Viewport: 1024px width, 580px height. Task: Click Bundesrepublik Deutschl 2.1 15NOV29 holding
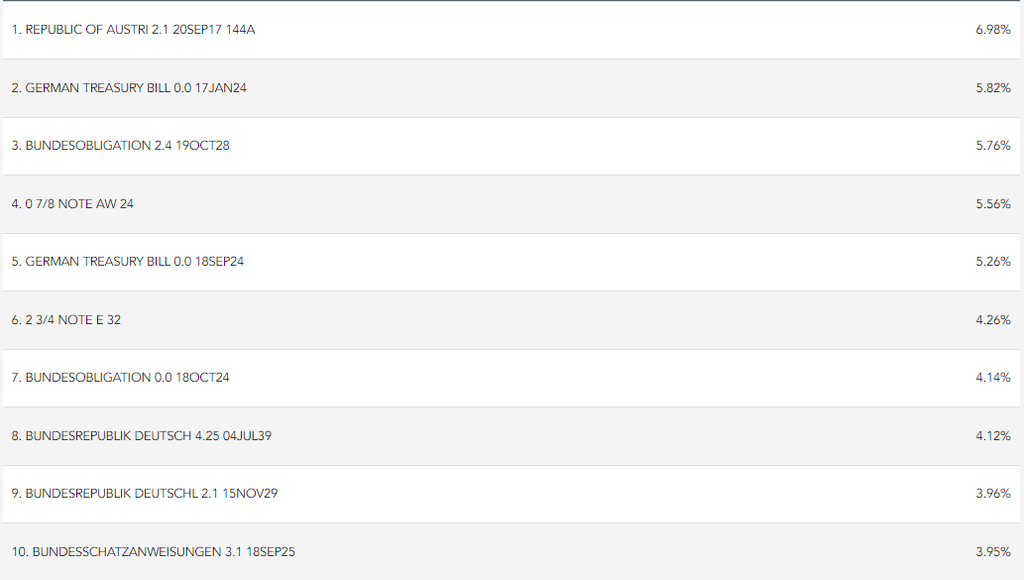(145, 494)
